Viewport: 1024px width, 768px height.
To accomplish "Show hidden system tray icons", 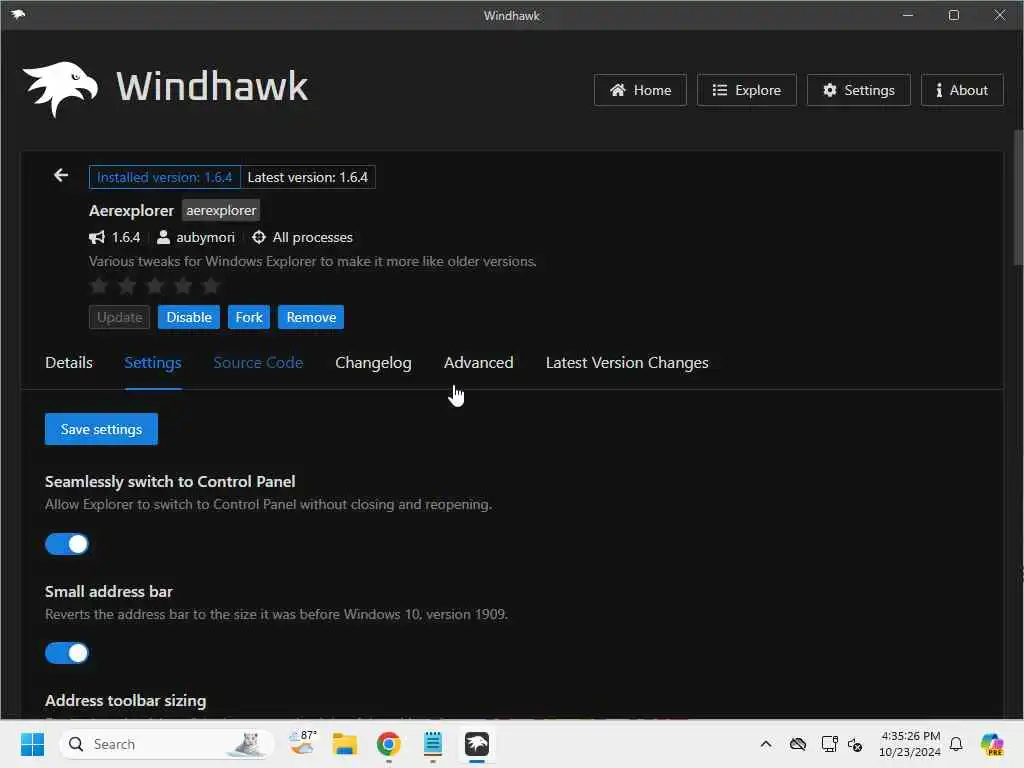I will (x=766, y=744).
